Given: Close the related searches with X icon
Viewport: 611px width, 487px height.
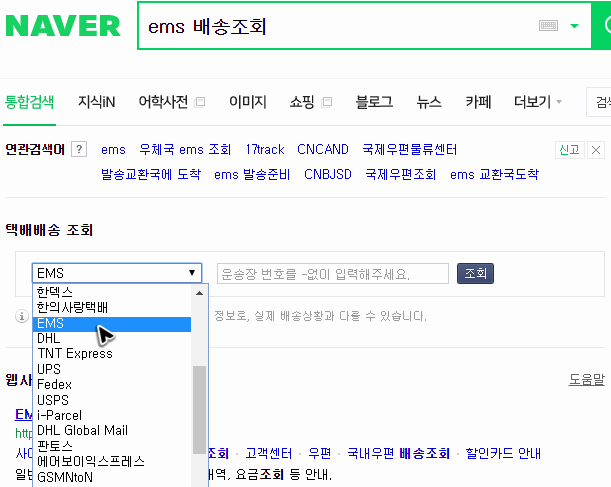Looking at the screenshot, I should point(595,150).
